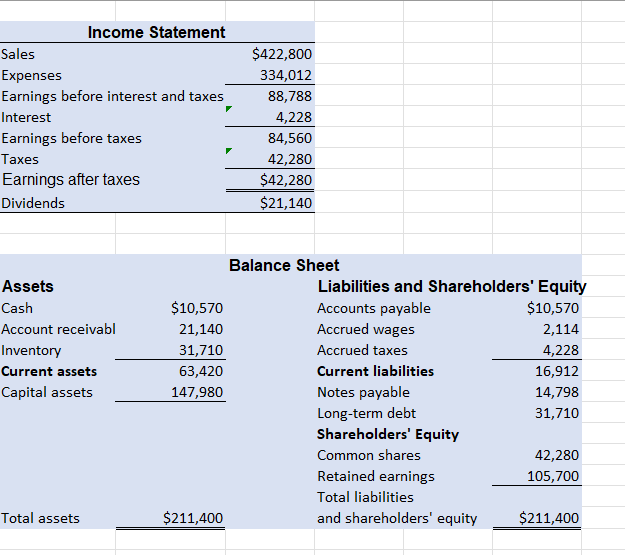This screenshot has height=555, width=625.
Task: Select the Cash amount $10,570
Action: point(170,307)
